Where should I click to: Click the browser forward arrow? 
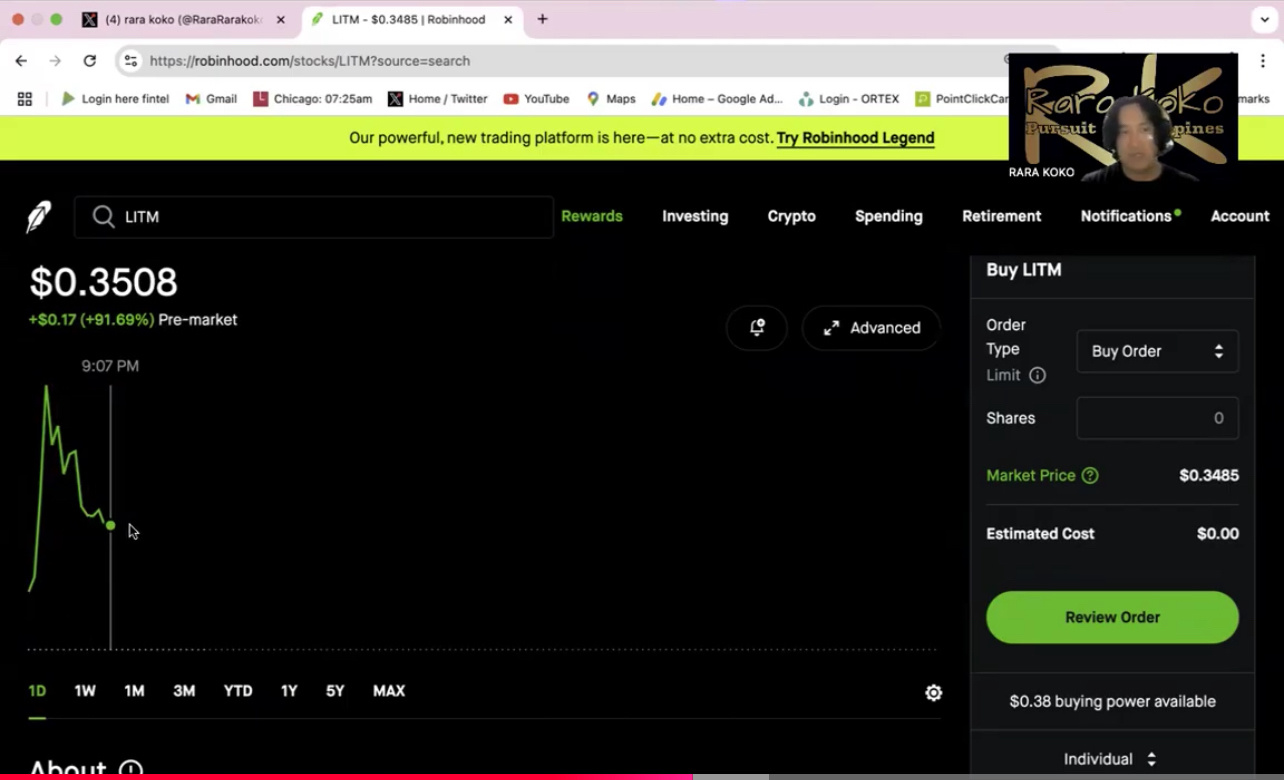[x=55, y=61]
